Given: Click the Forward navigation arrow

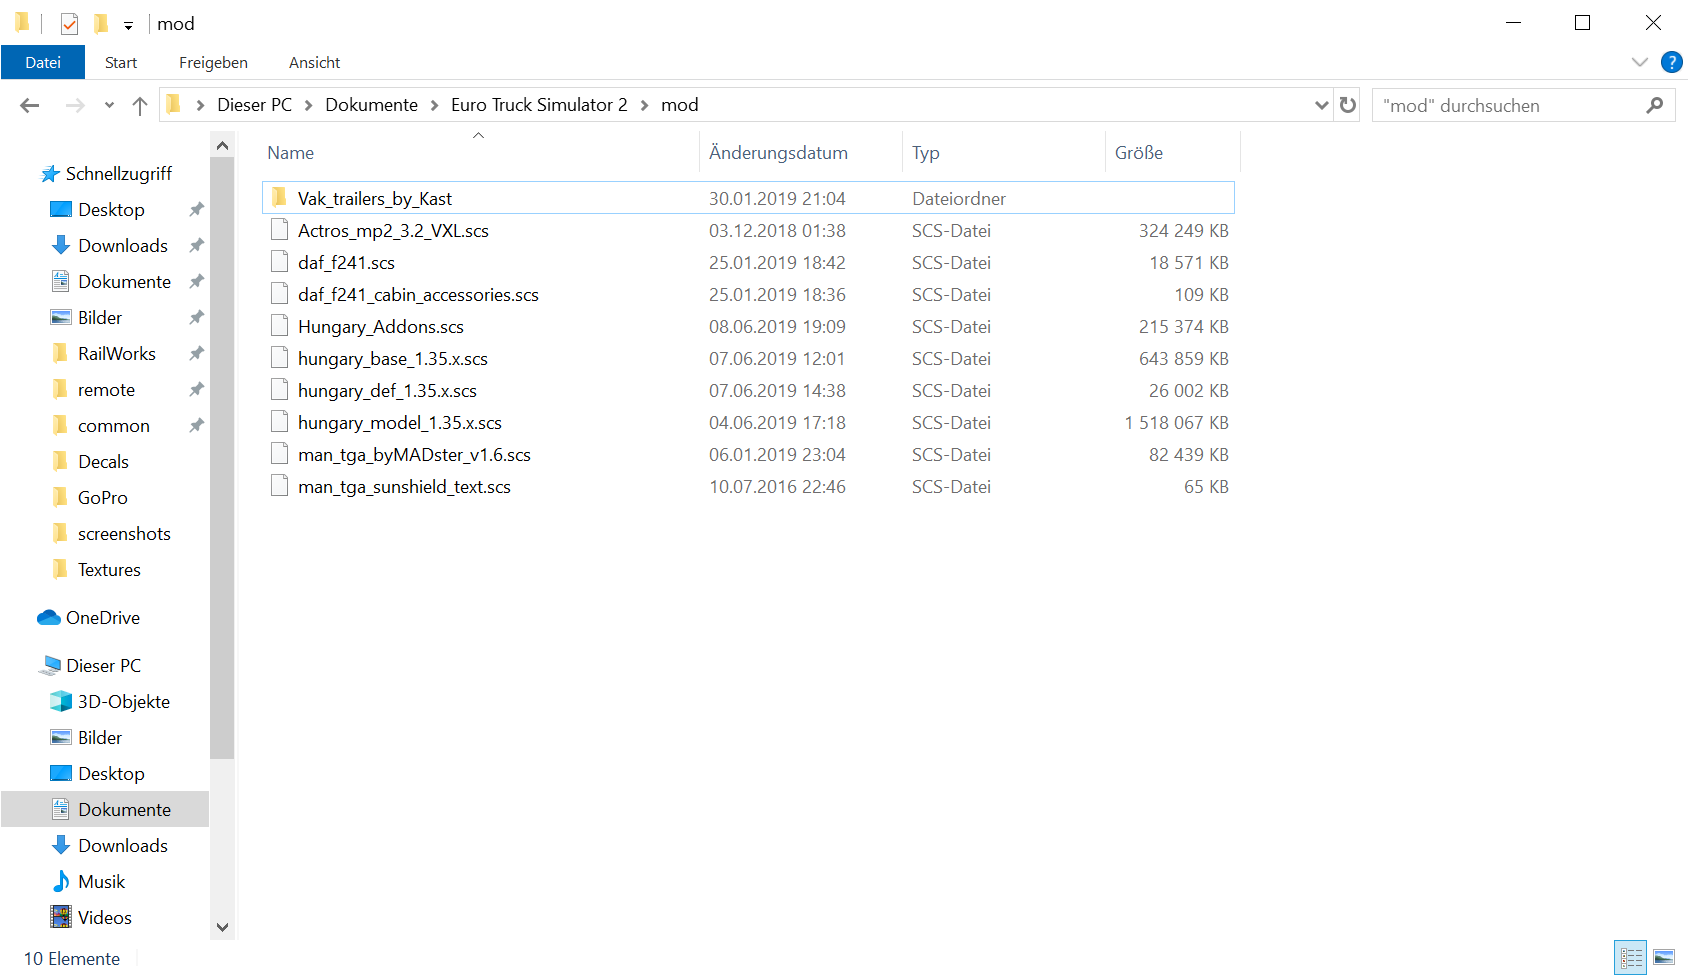Looking at the screenshot, I should tap(75, 105).
